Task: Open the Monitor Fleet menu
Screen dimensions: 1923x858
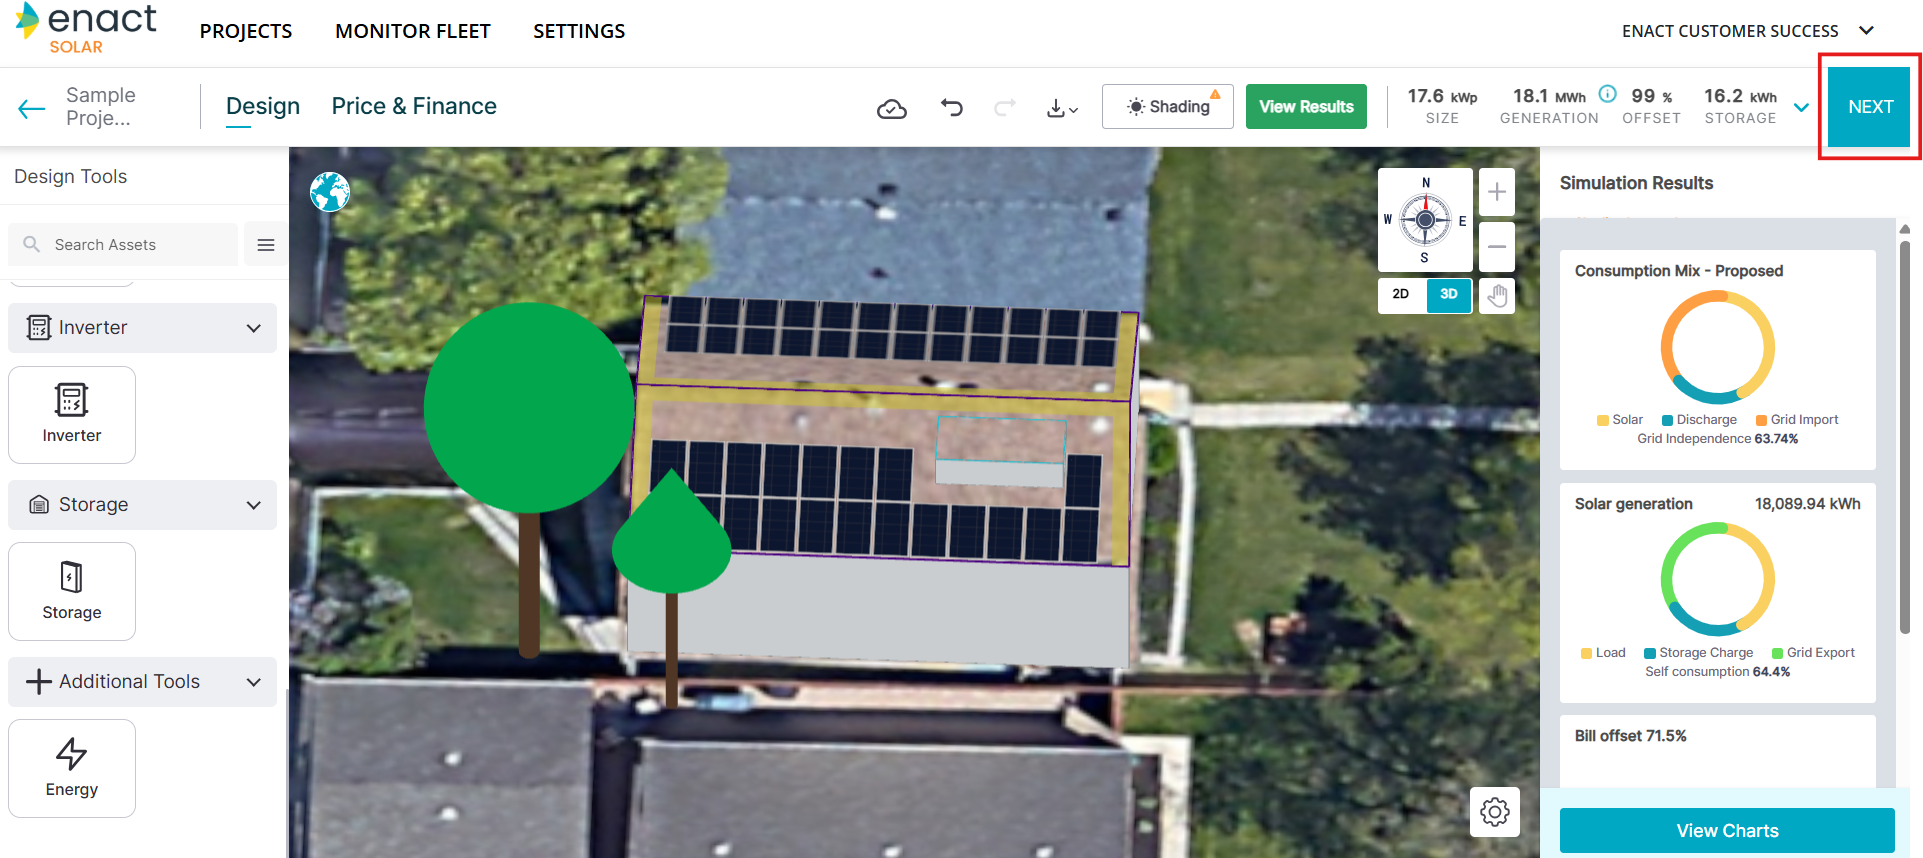Action: [x=412, y=31]
